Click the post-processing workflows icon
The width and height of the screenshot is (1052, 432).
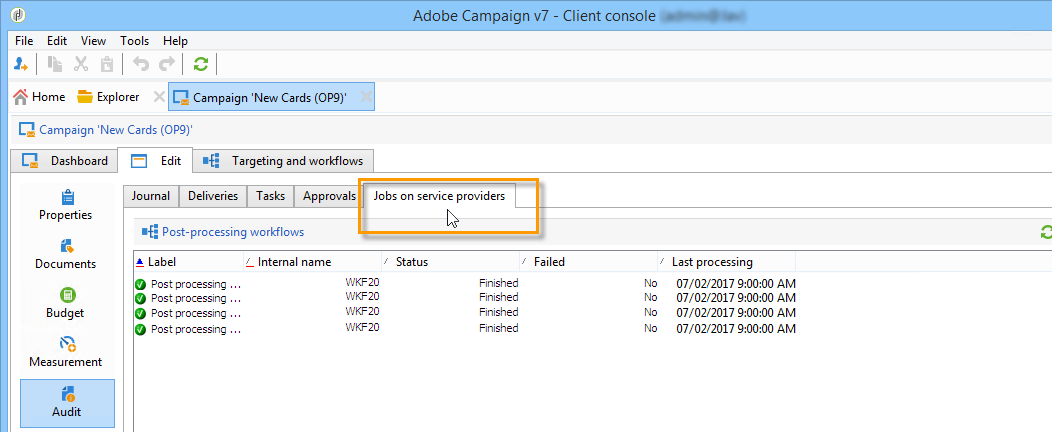(x=149, y=232)
